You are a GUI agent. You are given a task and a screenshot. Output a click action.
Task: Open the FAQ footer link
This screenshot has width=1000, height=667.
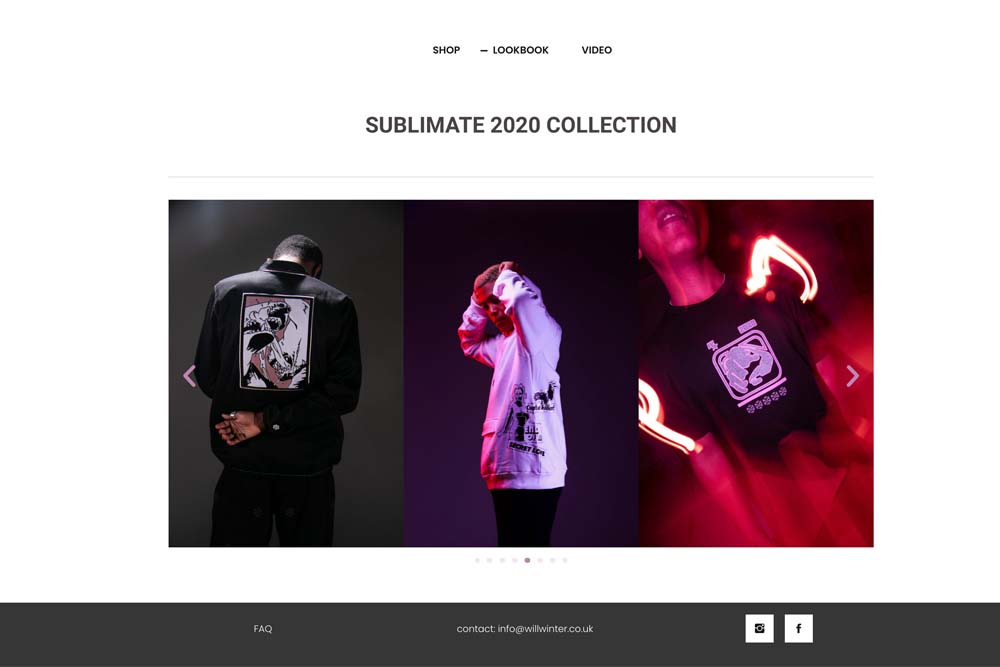[x=263, y=629]
